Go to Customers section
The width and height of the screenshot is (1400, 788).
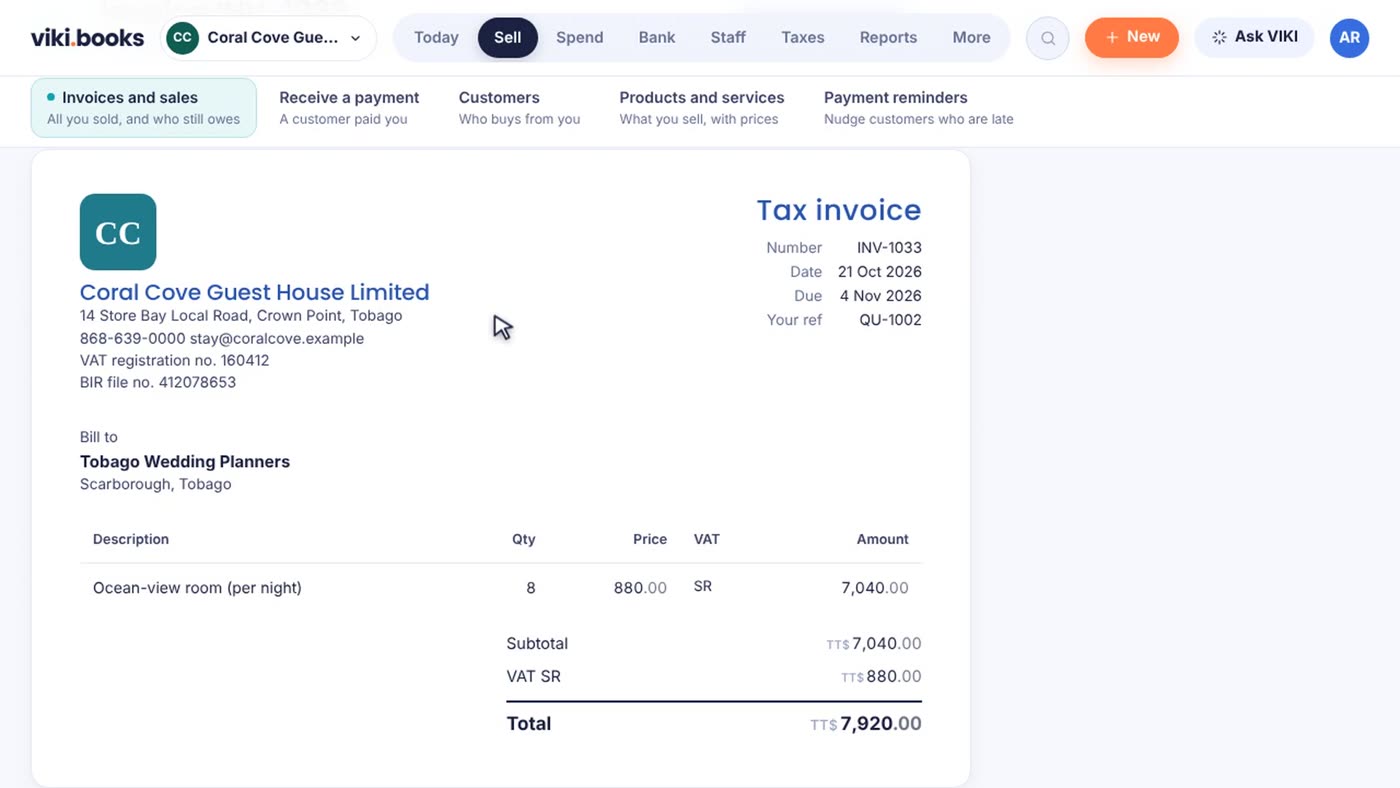click(519, 108)
